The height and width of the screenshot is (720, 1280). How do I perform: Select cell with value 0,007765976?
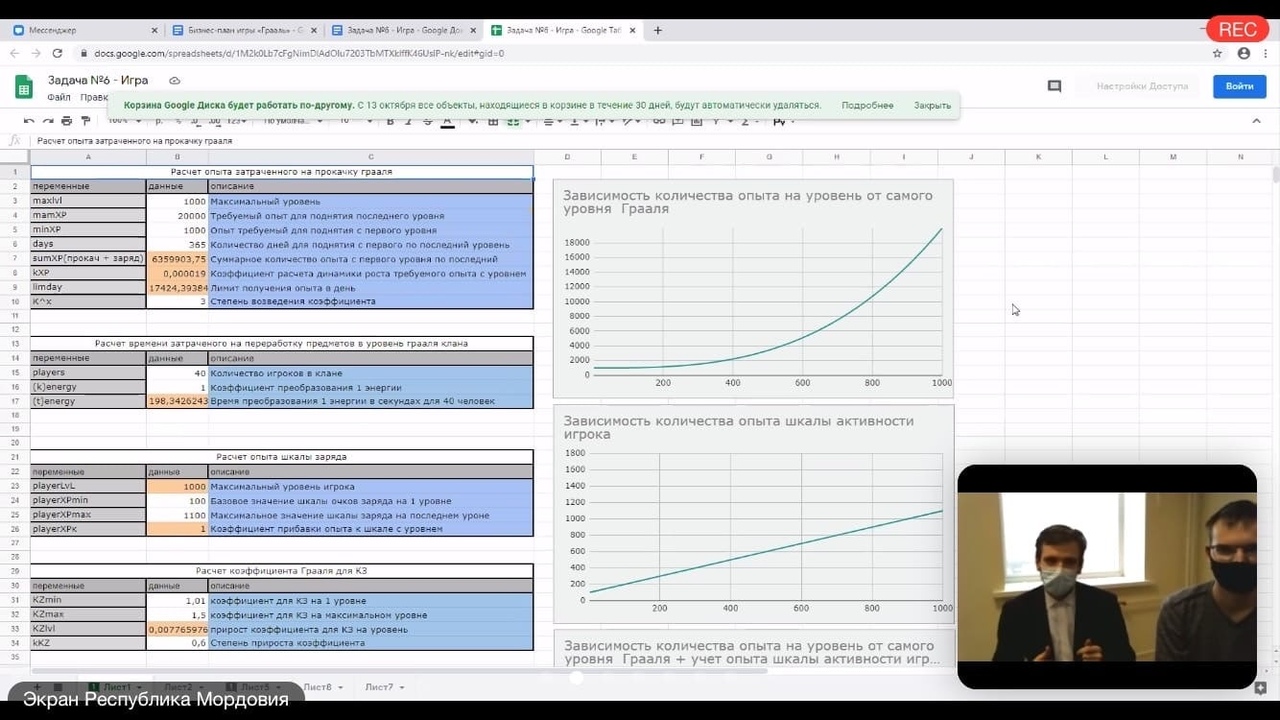tap(177, 629)
